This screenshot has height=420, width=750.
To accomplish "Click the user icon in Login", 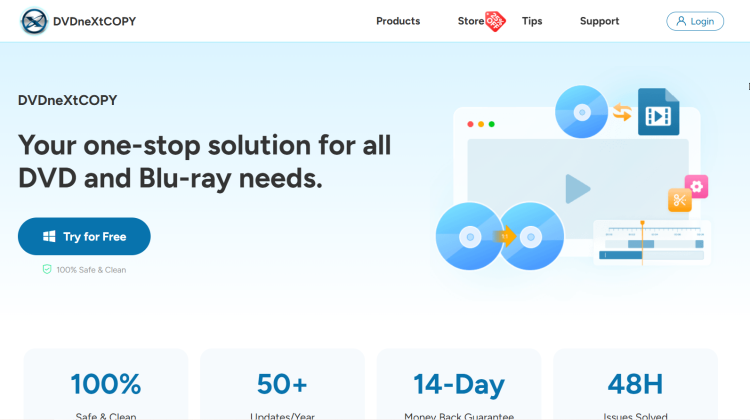I will [x=681, y=21].
